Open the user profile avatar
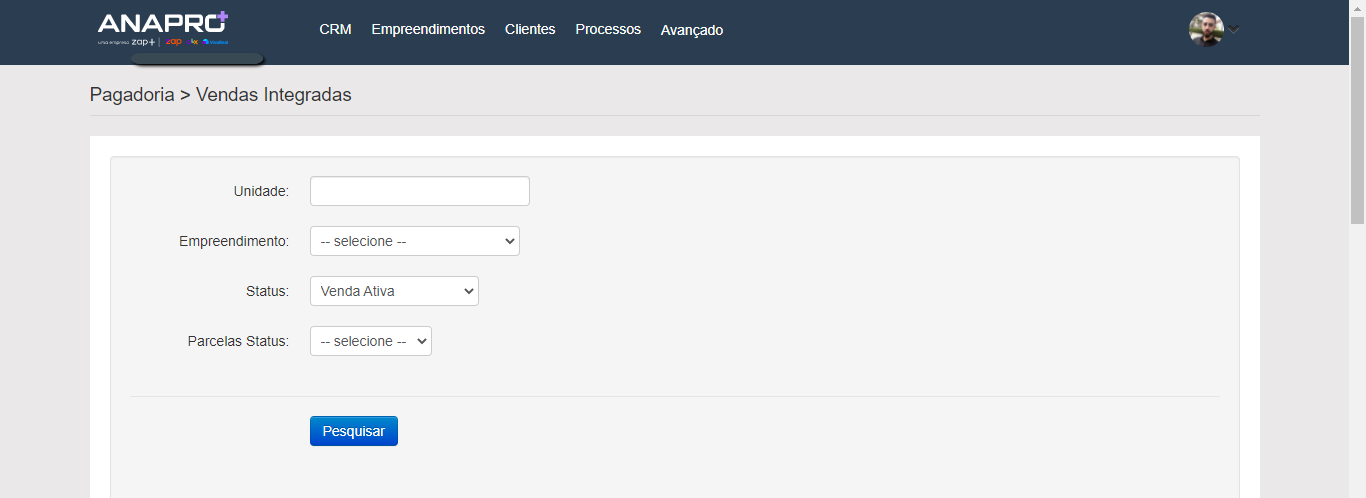Screen dimensions: 1366x498 click(1206, 29)
